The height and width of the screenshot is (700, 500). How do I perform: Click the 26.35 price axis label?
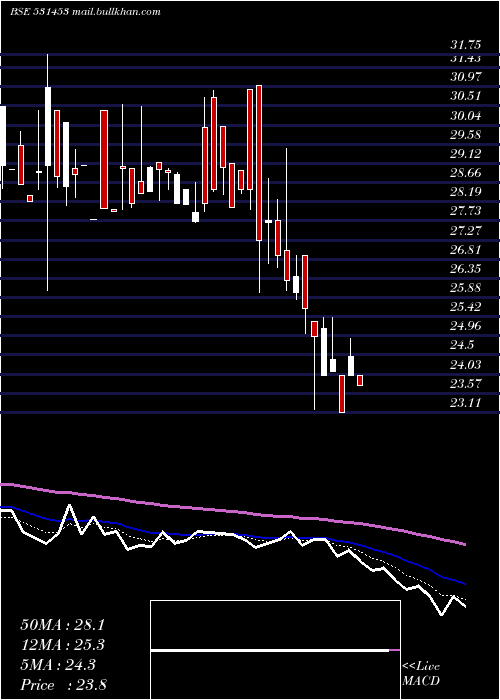tap(466, 269)
